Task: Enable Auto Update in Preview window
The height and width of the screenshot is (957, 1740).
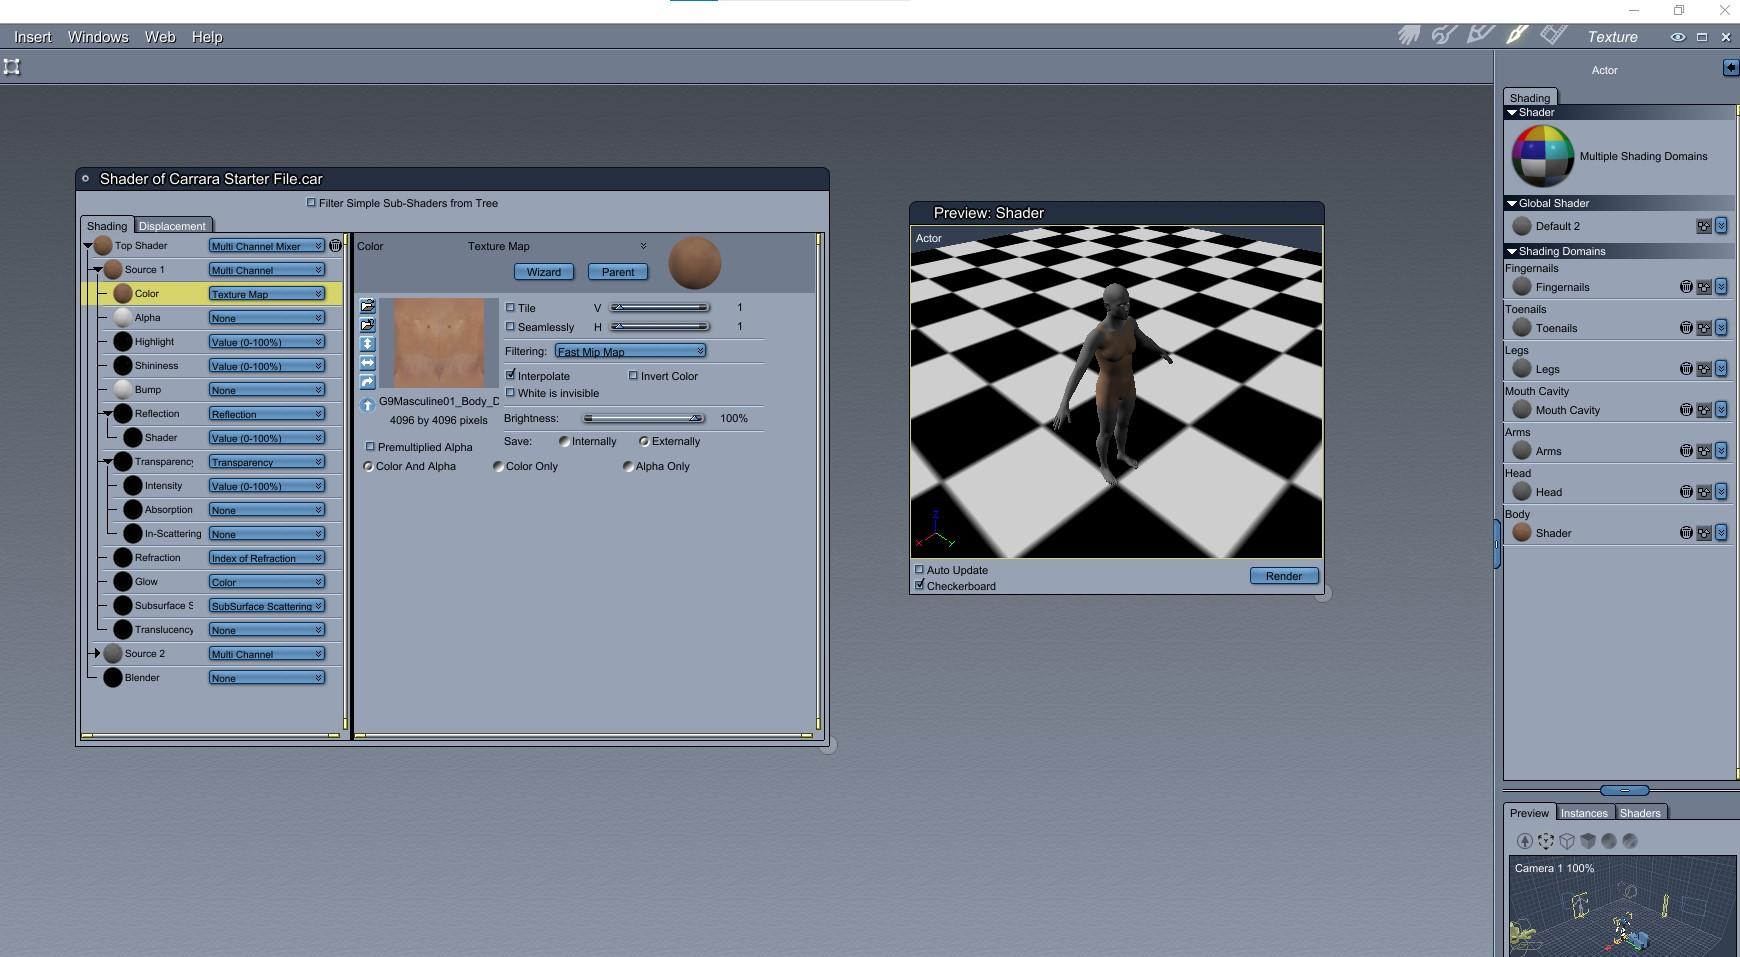Action: (919, 570)
